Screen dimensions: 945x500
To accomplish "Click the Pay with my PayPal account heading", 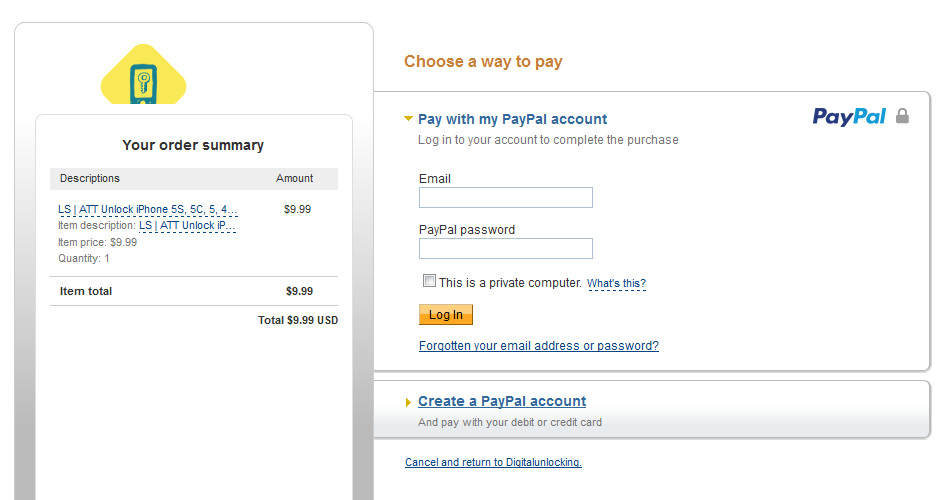I will 512,119.
